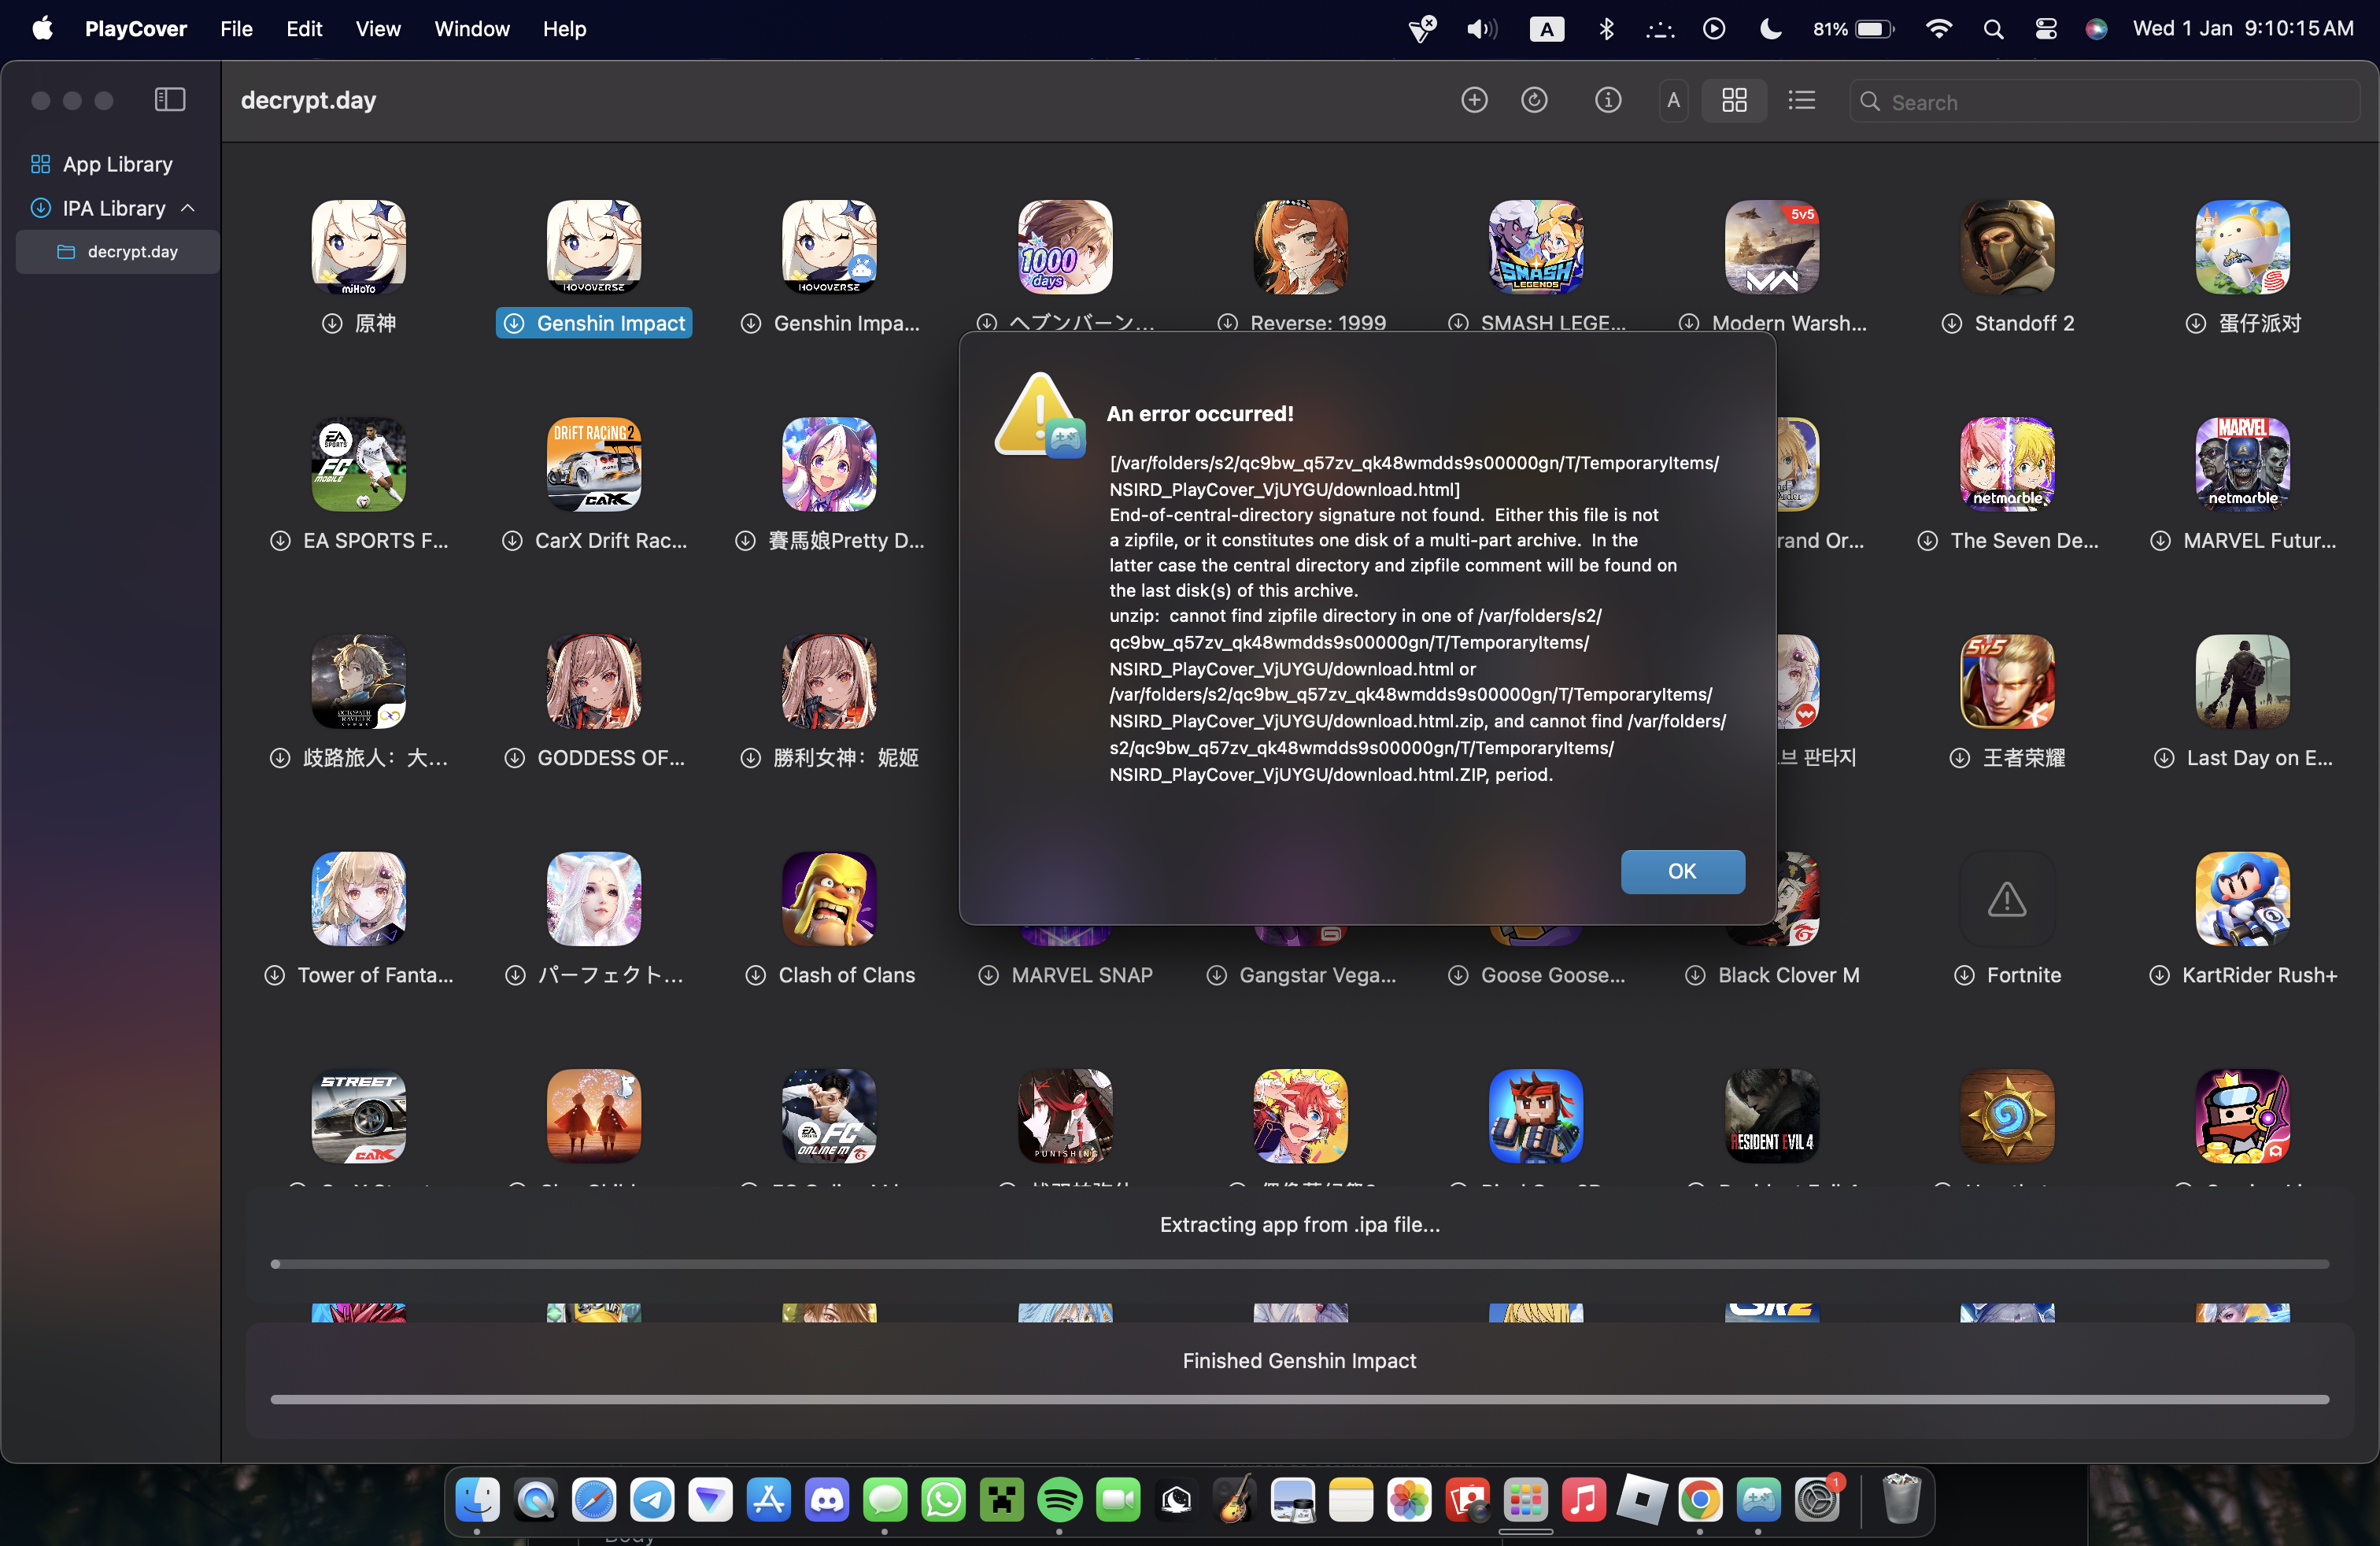Toggle Focus moon icon in menu bar
This screenshot has width=2380, height=1546.
coord(1769,29)
